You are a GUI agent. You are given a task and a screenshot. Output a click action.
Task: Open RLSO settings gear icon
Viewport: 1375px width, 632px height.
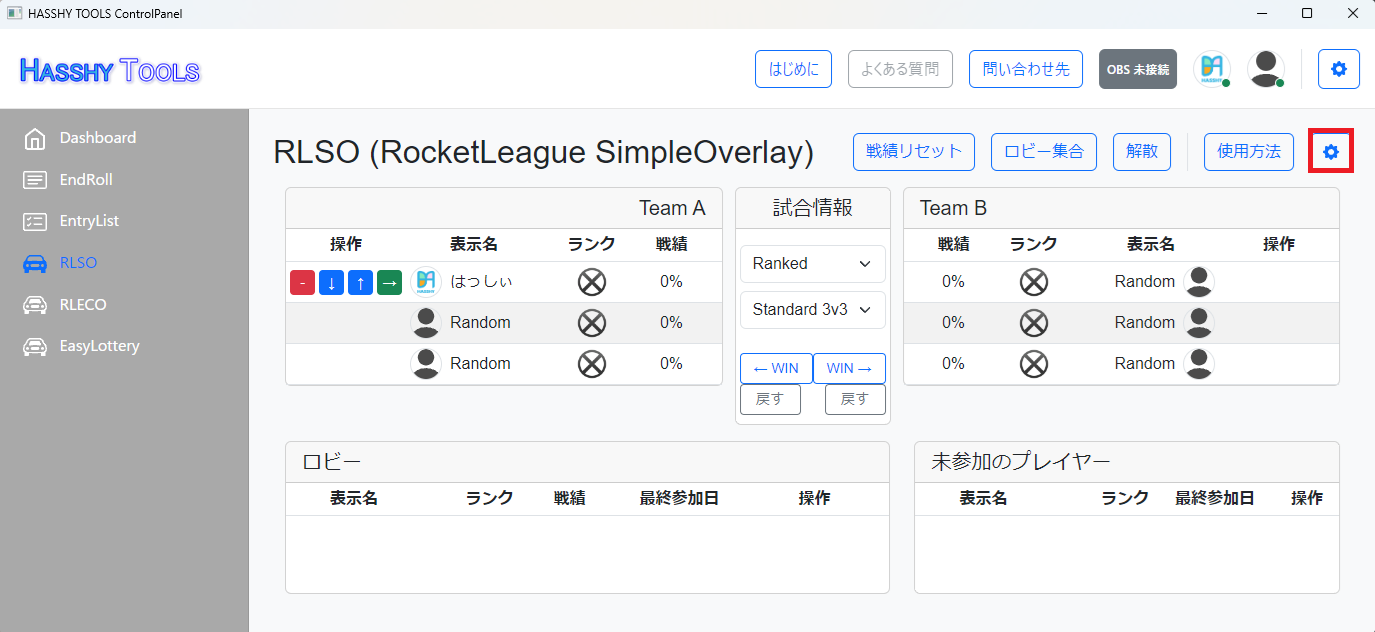point(1331,152)
